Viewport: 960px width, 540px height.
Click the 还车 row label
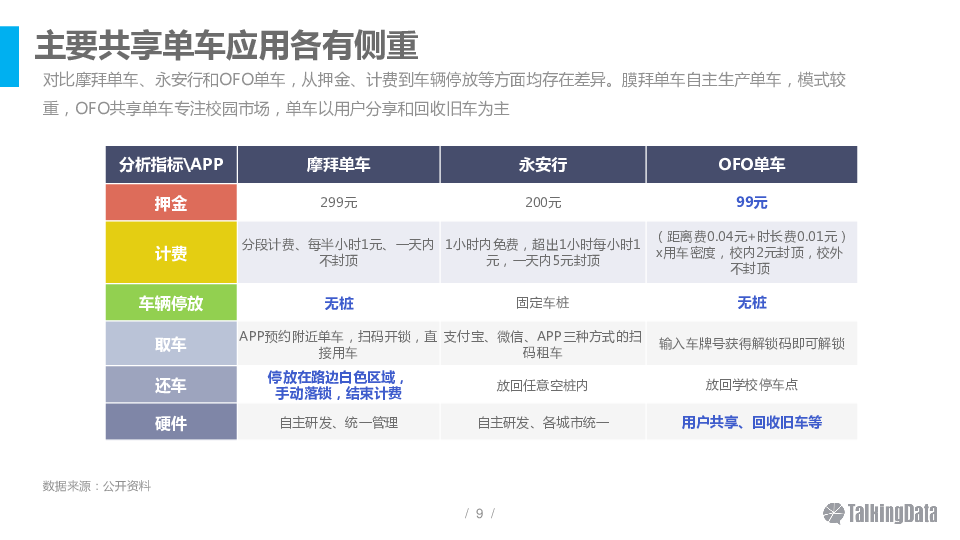(x=171, y=385)
